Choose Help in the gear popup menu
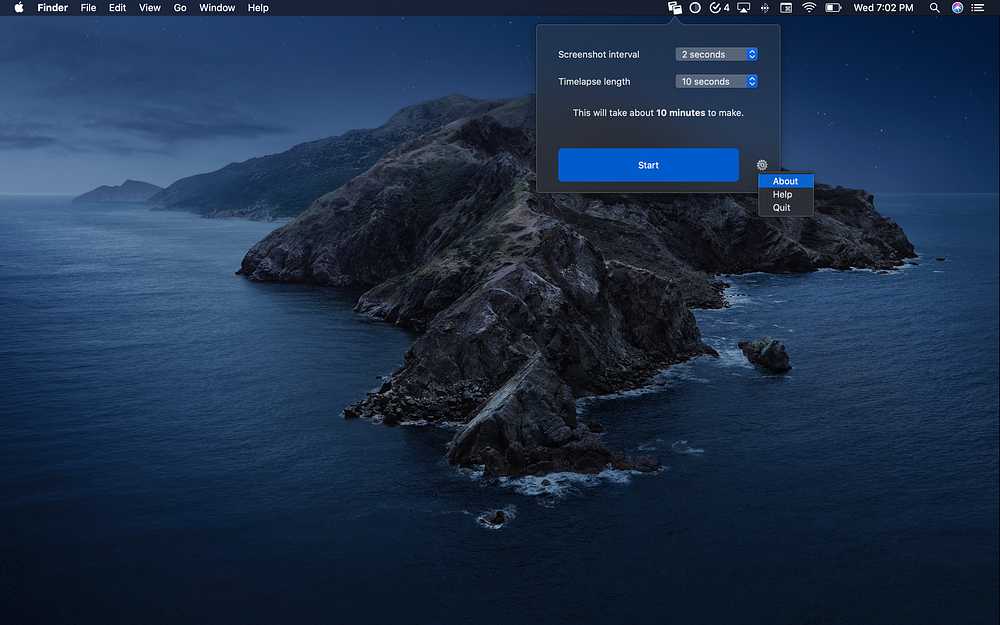The width and height of the screenshot is (1000, 625). coord(782,194)
